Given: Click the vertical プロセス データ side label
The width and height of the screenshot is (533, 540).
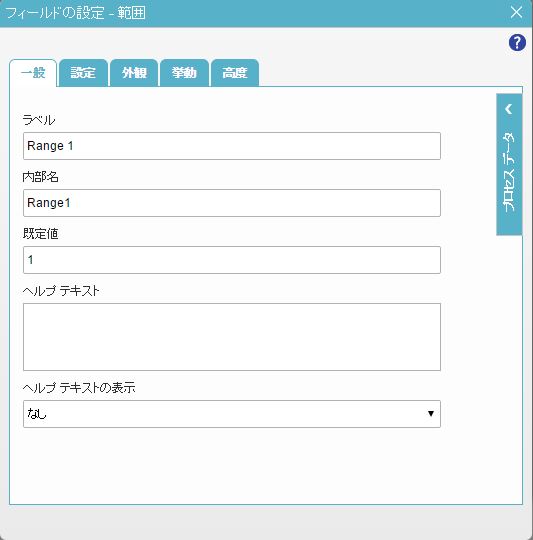Looking at the screenshot, I should [x=509, y=171].
